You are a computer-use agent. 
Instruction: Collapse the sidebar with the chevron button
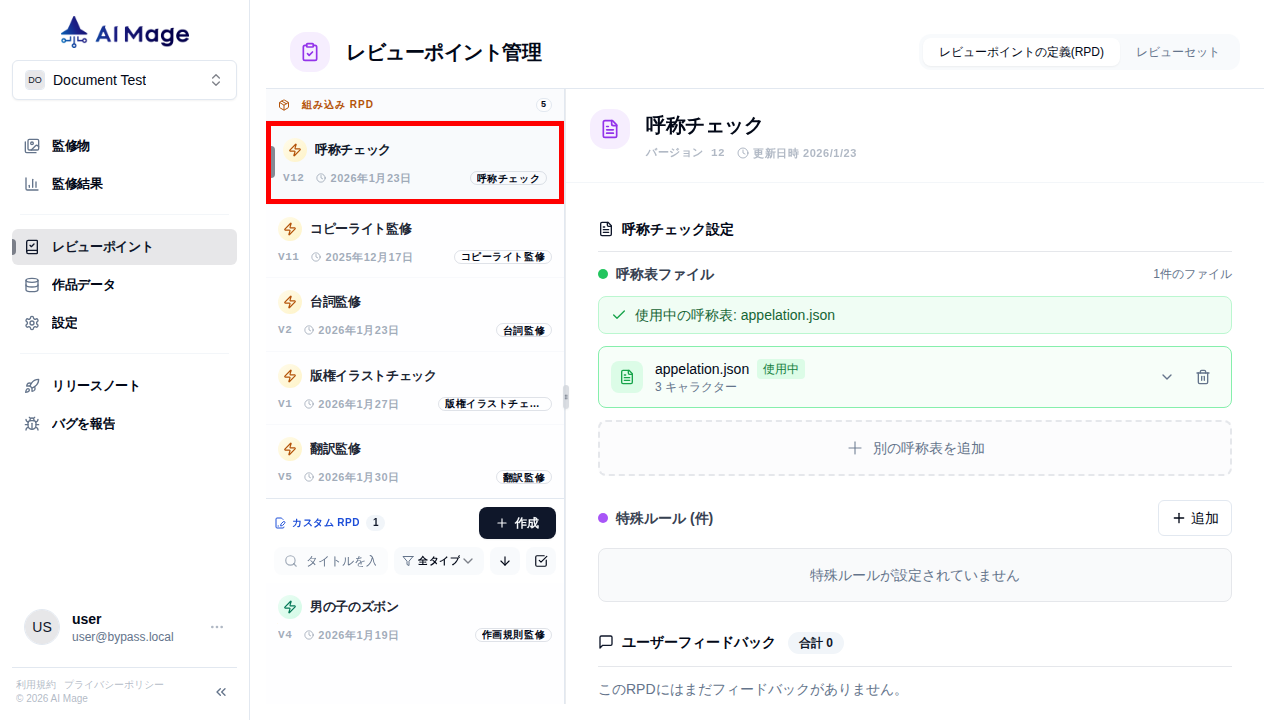tap(220, 691)
